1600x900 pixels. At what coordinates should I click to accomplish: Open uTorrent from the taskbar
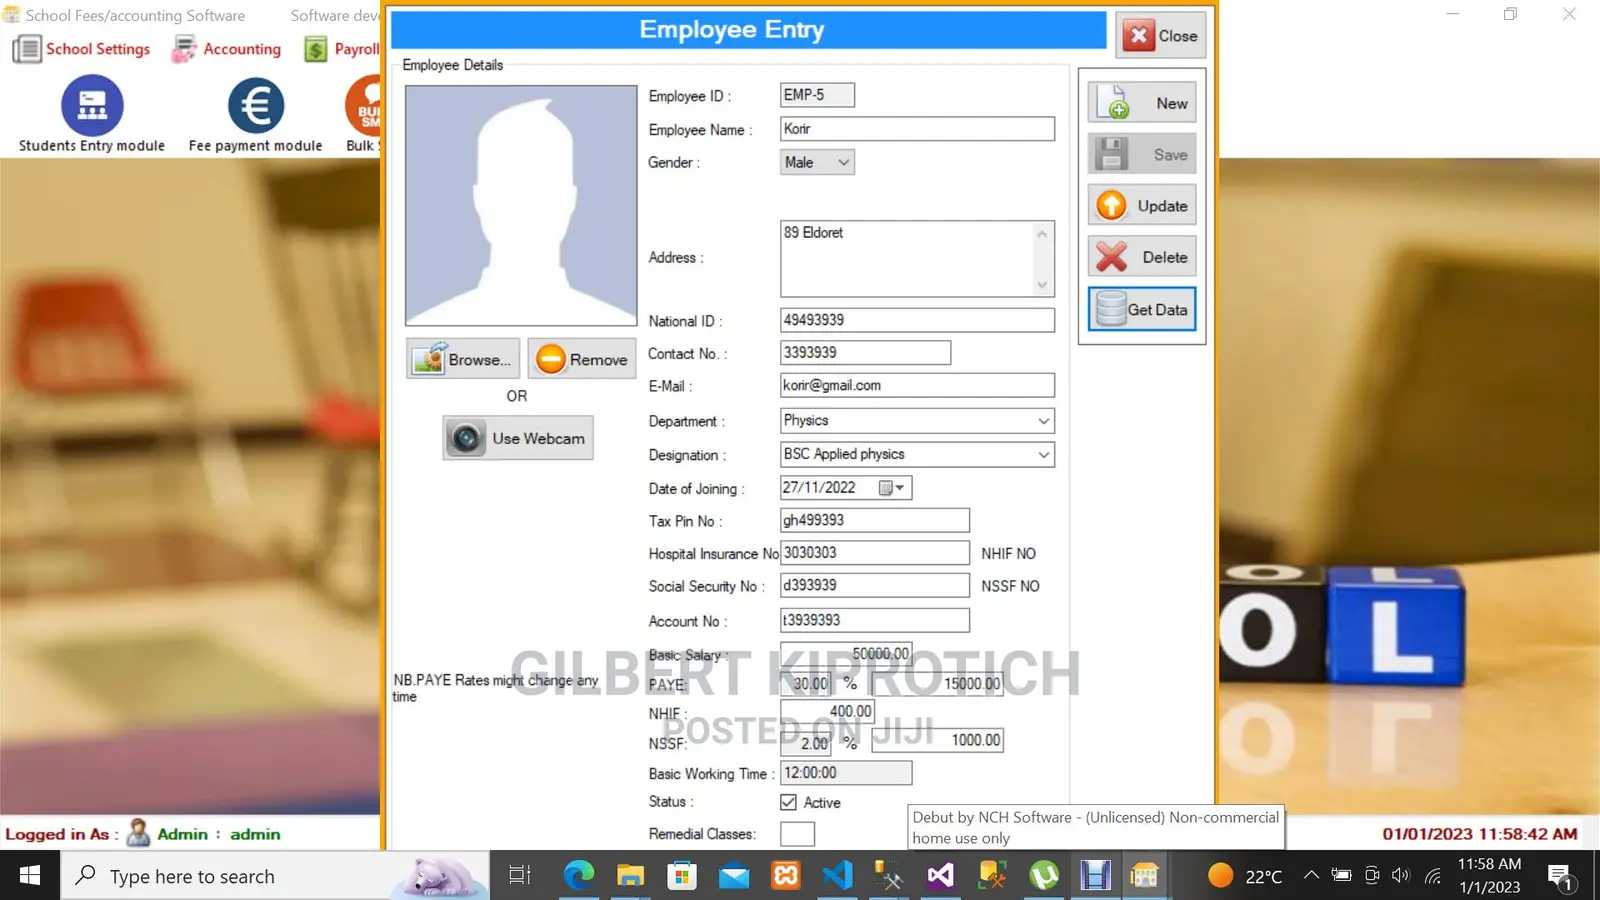(x=1044, y=876)
